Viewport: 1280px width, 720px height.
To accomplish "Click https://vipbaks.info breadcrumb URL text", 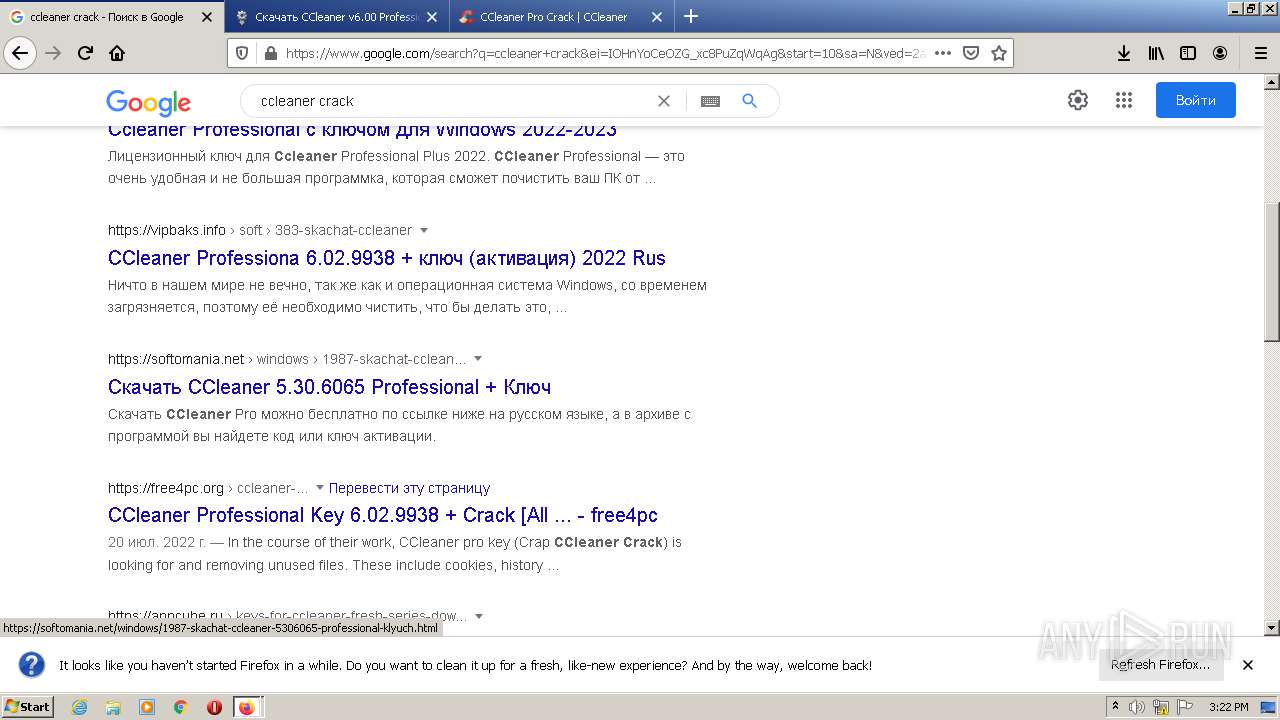I will [x=167, y=230].
